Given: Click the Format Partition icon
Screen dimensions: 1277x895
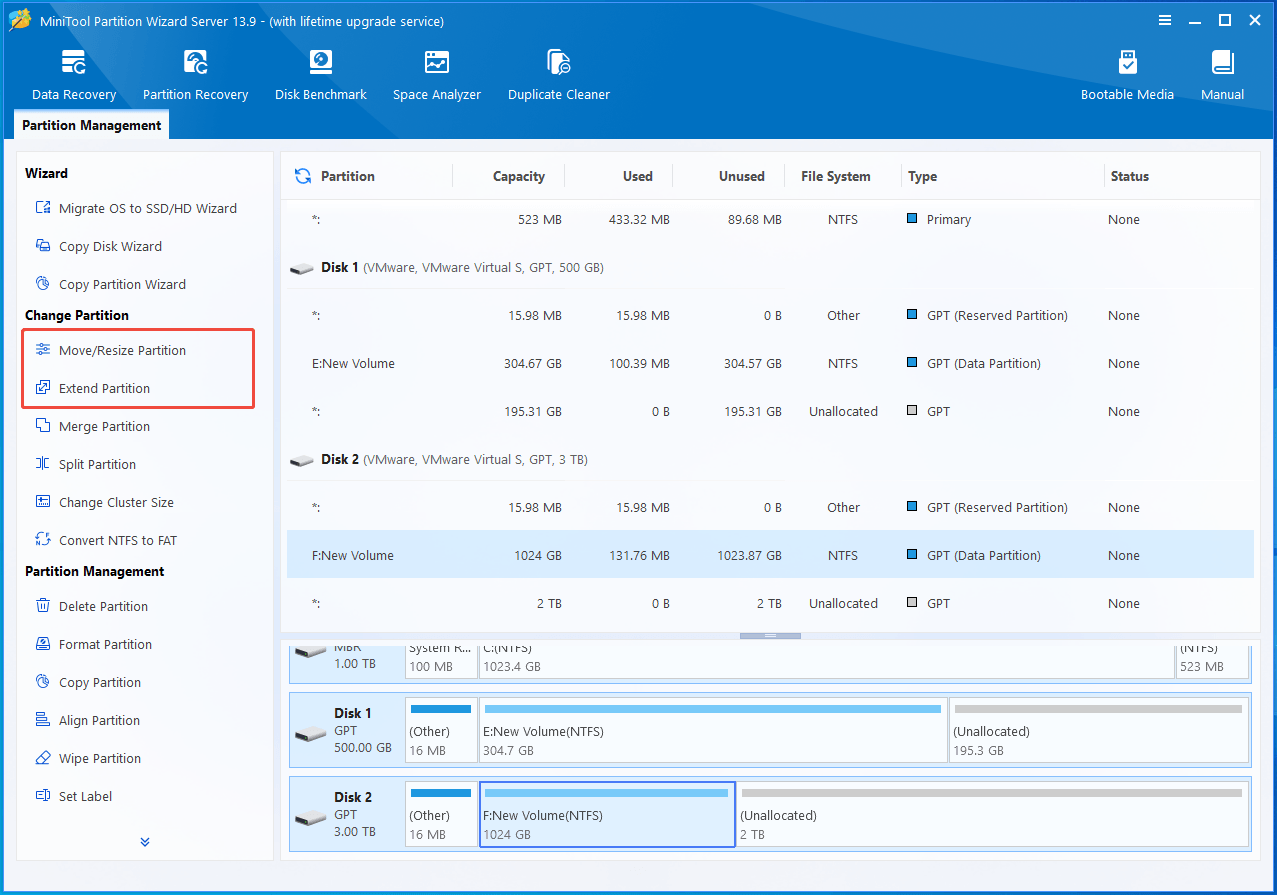Looking at the screenshot, I should pyautogui.click(x=43, y=644).
